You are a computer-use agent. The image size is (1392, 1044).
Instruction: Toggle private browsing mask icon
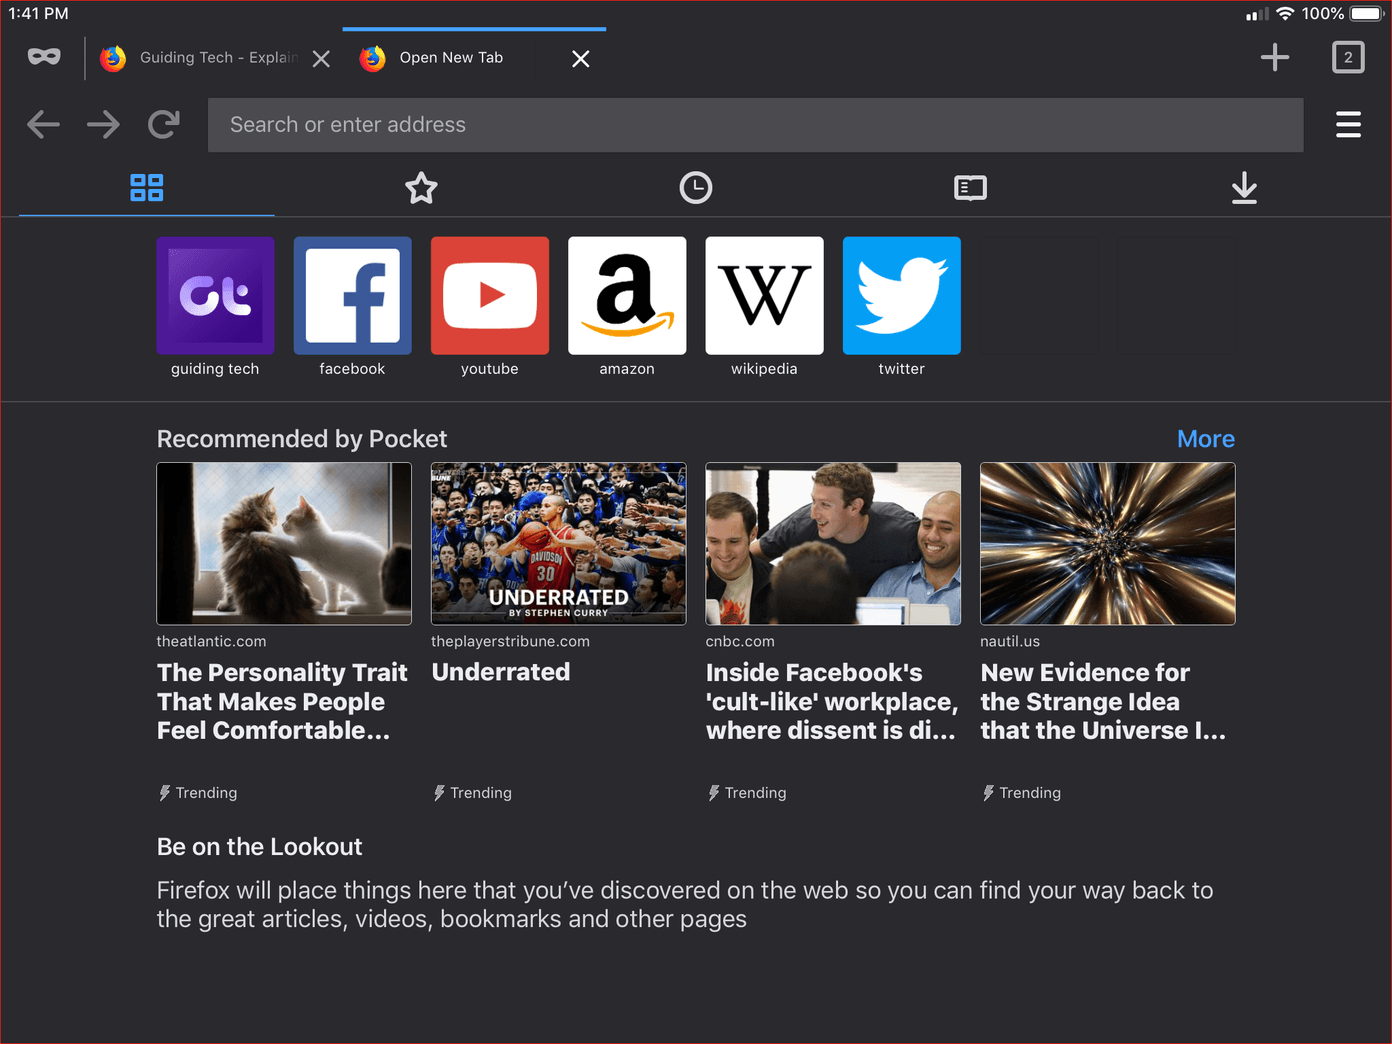click(44, 57)
